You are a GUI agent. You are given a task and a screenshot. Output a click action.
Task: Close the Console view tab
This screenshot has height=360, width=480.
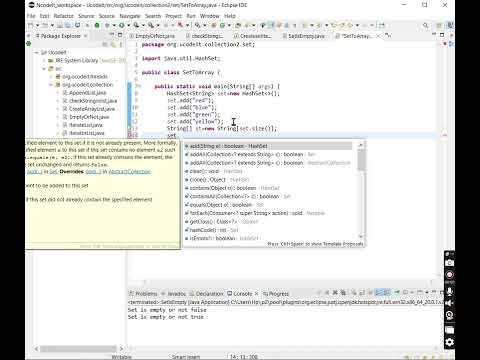click(256, 294)
